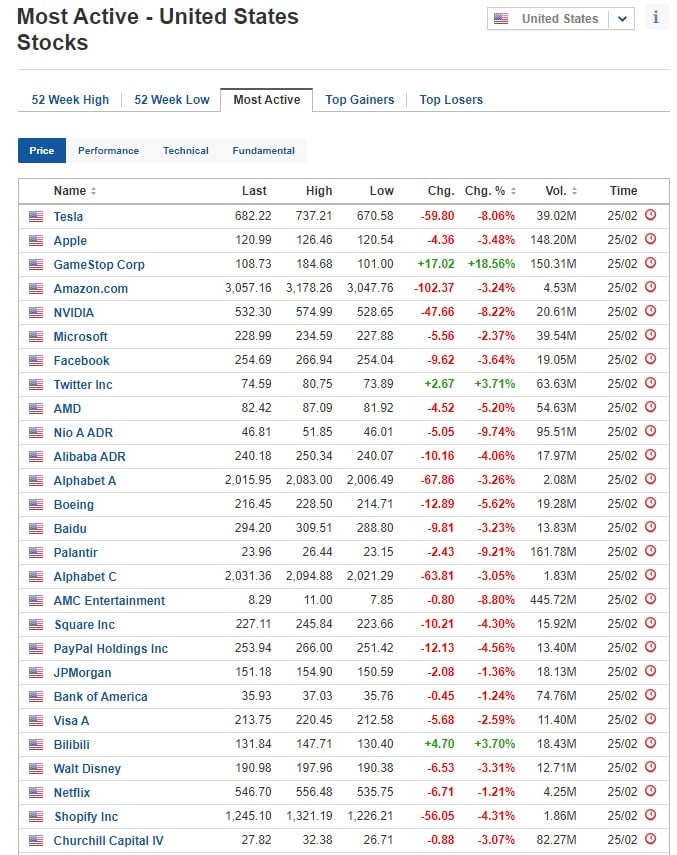Viewport: 677px width, 855px height.
Task: Click the clock icon in NVIDIA row
Action: pyautogui.click(x=650, y=311)
